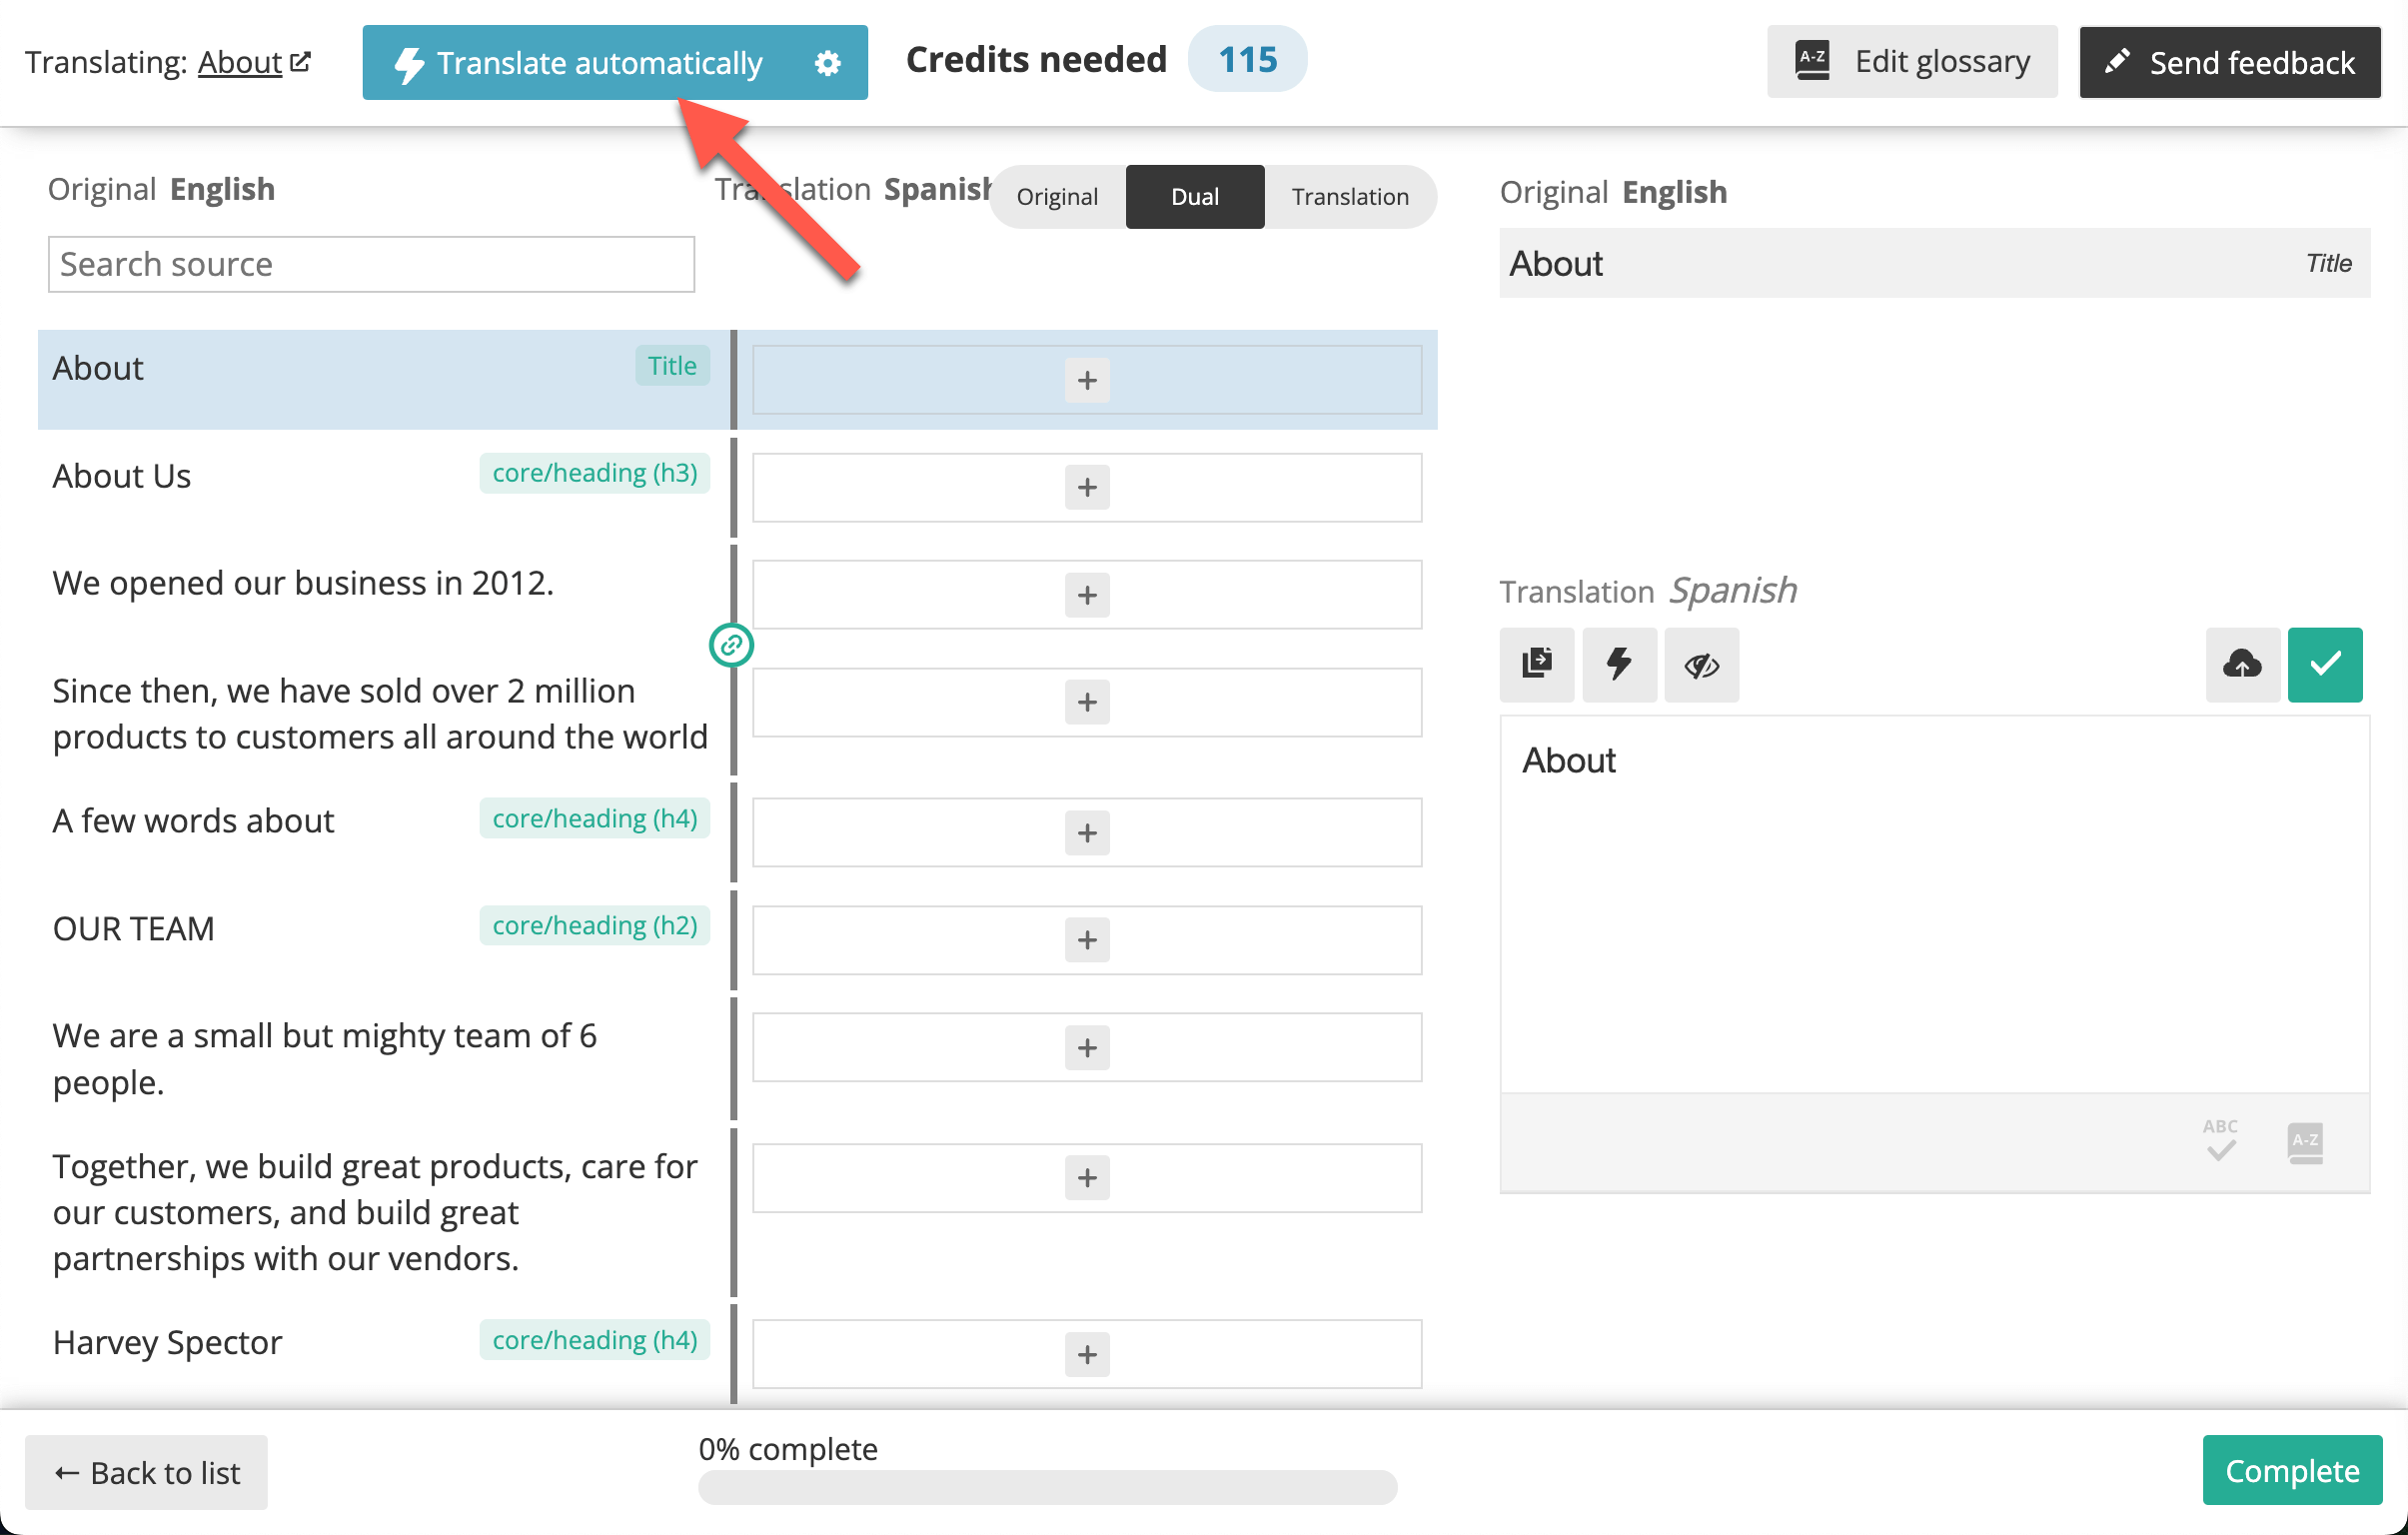Open glossary A-Z icon below editor
This screenshot has height=1535, width=2408.
pos(2305,1142)
